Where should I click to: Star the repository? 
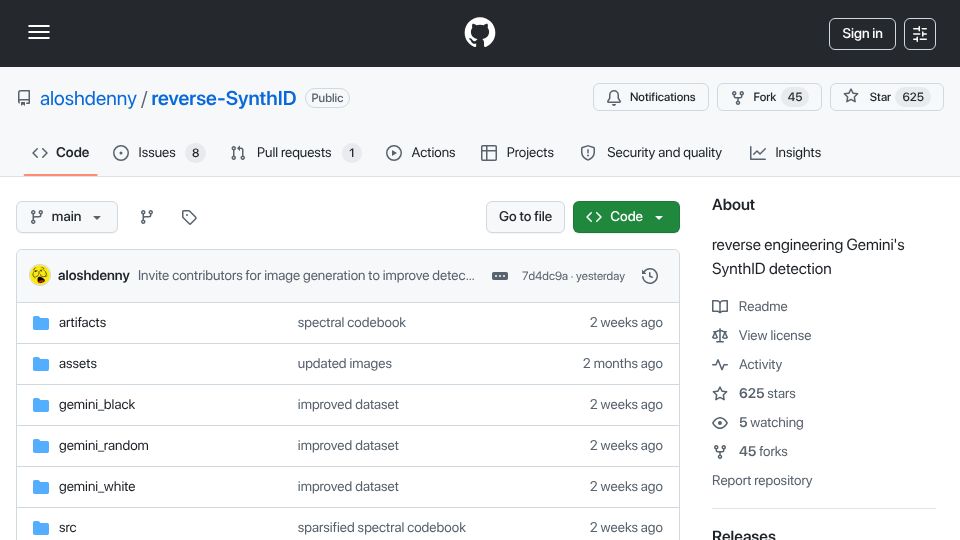887,97
